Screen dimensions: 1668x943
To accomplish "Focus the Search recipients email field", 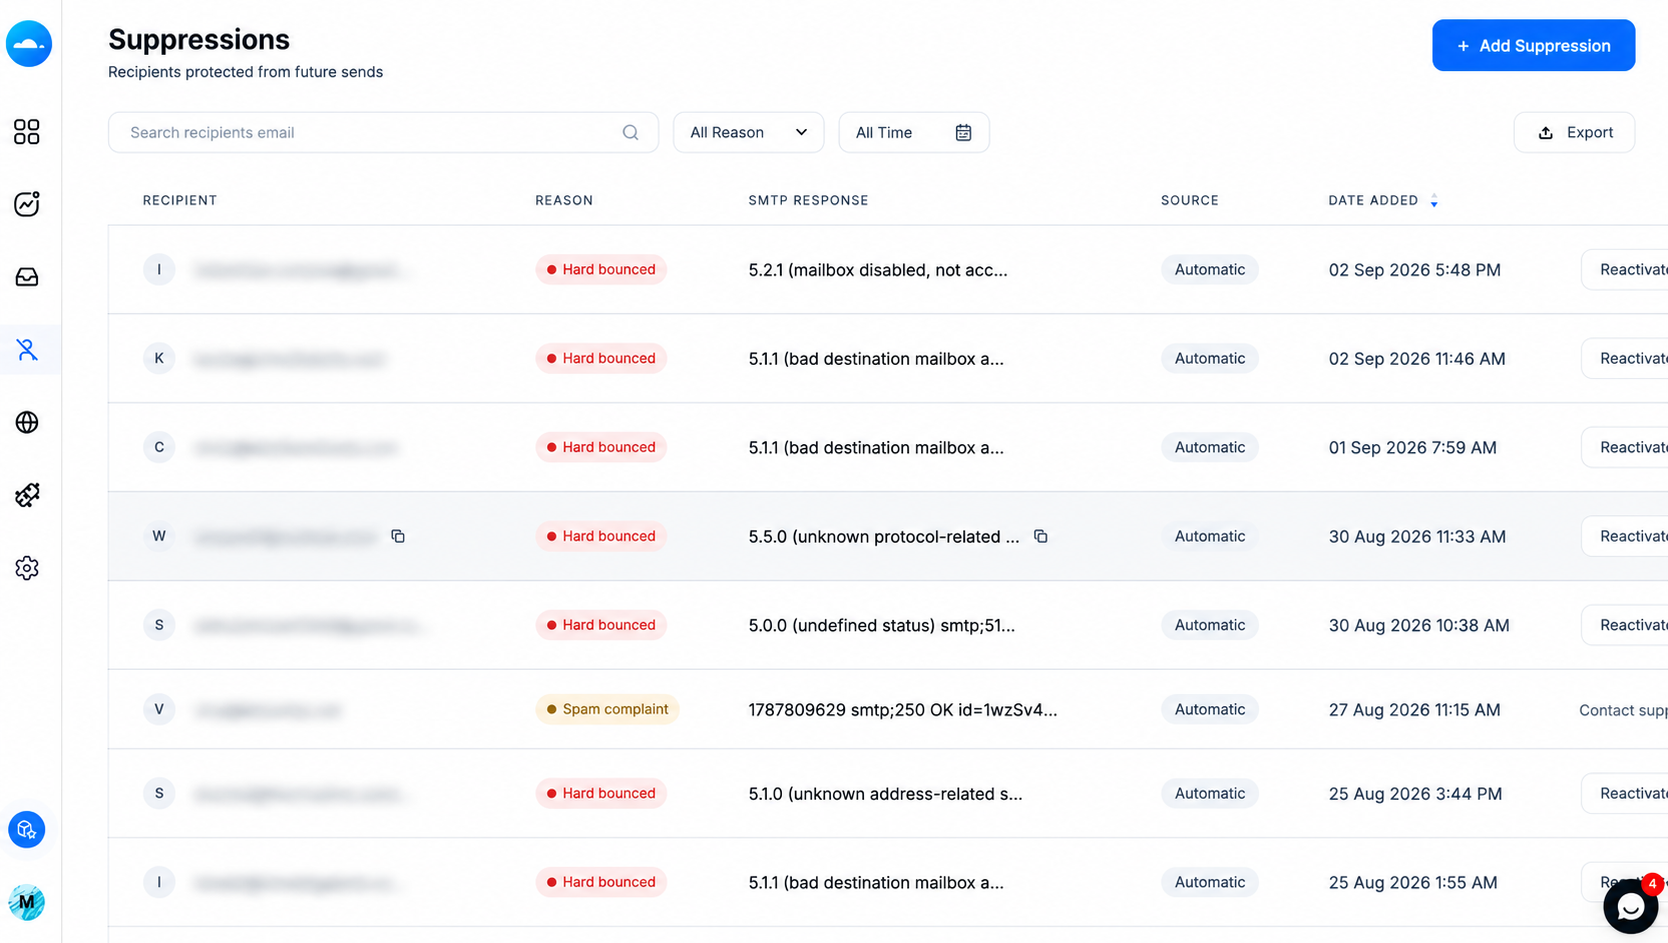I will pyautogui.click(x=383, y=132).
